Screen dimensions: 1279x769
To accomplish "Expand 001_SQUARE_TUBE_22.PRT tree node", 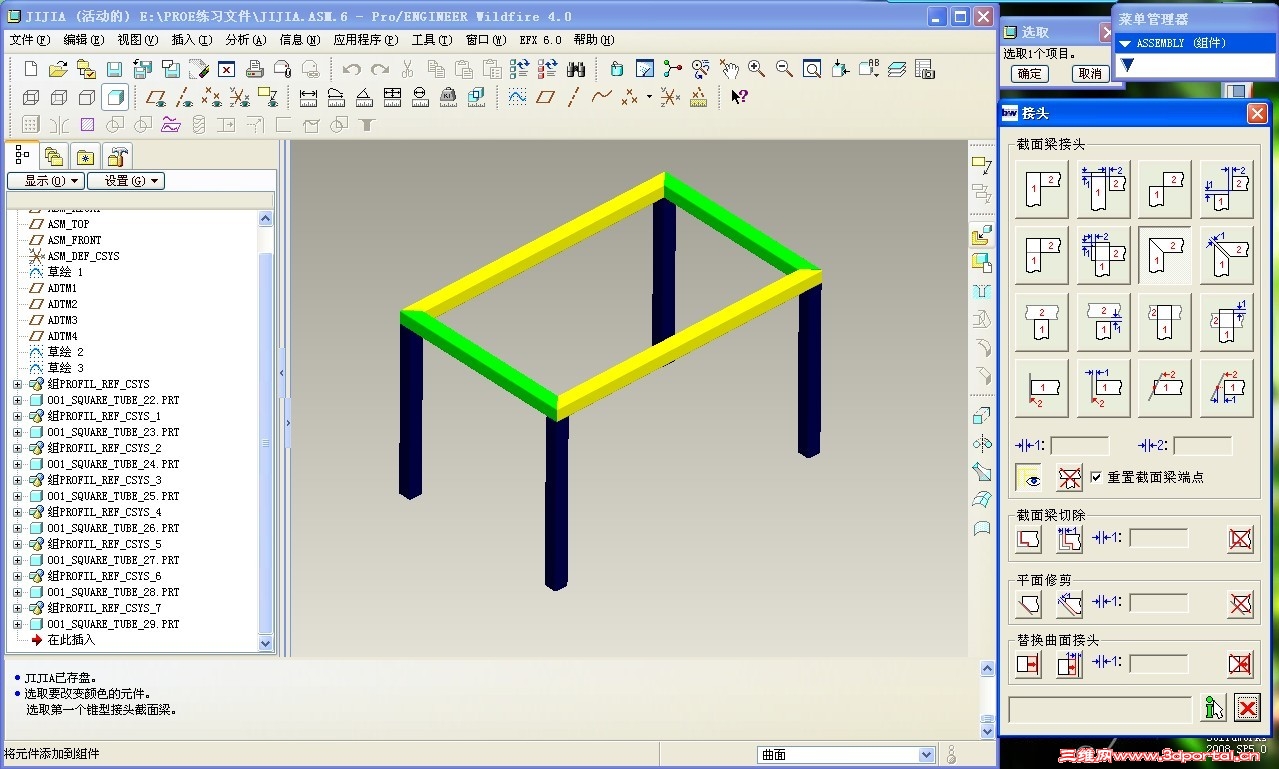I will 17,400.
